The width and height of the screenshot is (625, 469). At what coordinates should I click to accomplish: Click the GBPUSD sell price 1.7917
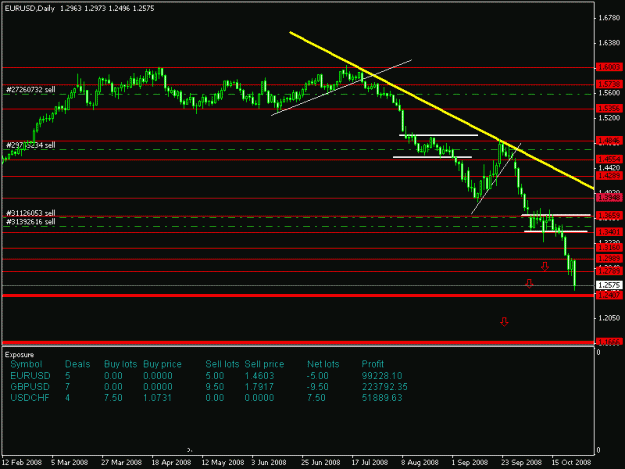click(259, 387)
